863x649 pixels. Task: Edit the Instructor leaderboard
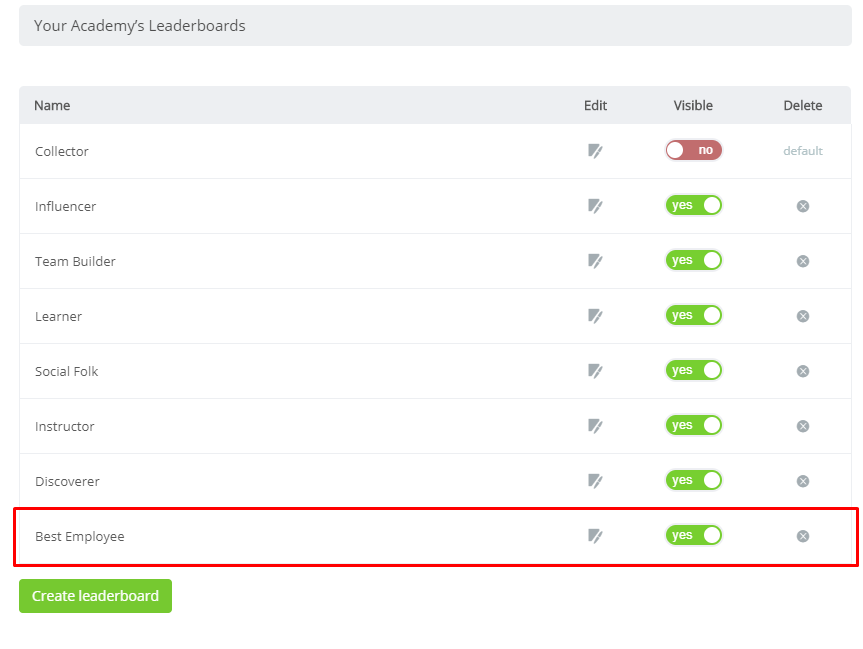(x=595, y=425)
